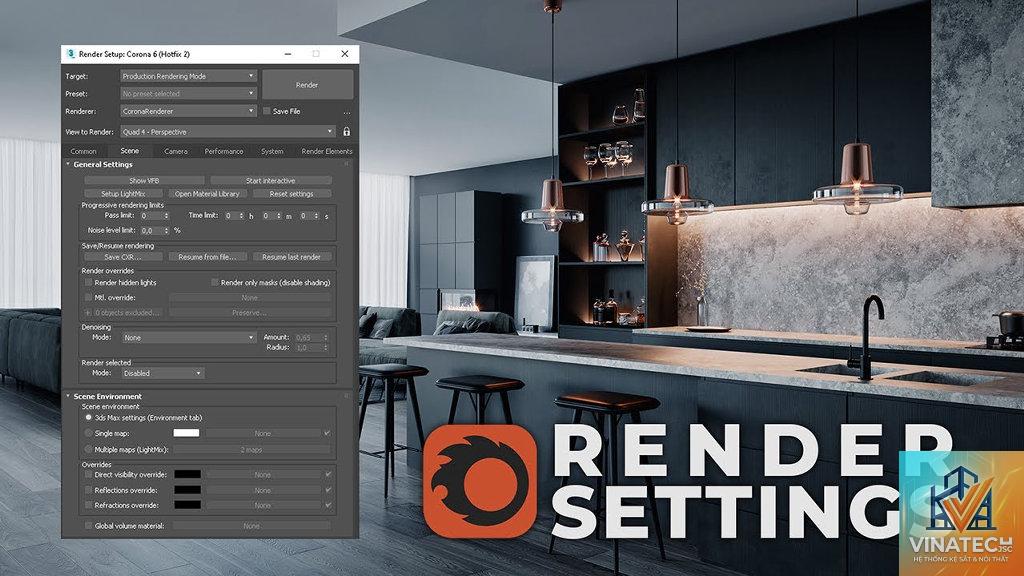Image resolution: width=1024 pixels, height=576 pixels.
Task: Open the Preset dropdown
Action: (x=188, y=94)
